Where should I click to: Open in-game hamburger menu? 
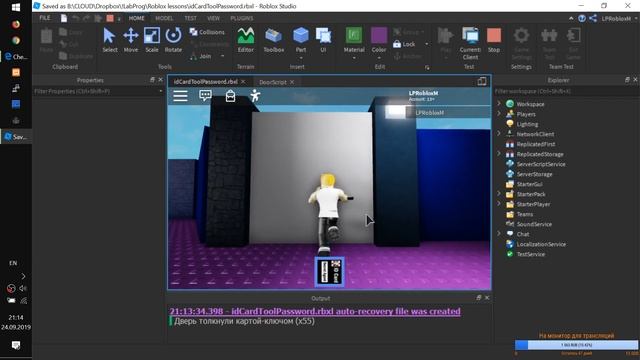[180, 96]
